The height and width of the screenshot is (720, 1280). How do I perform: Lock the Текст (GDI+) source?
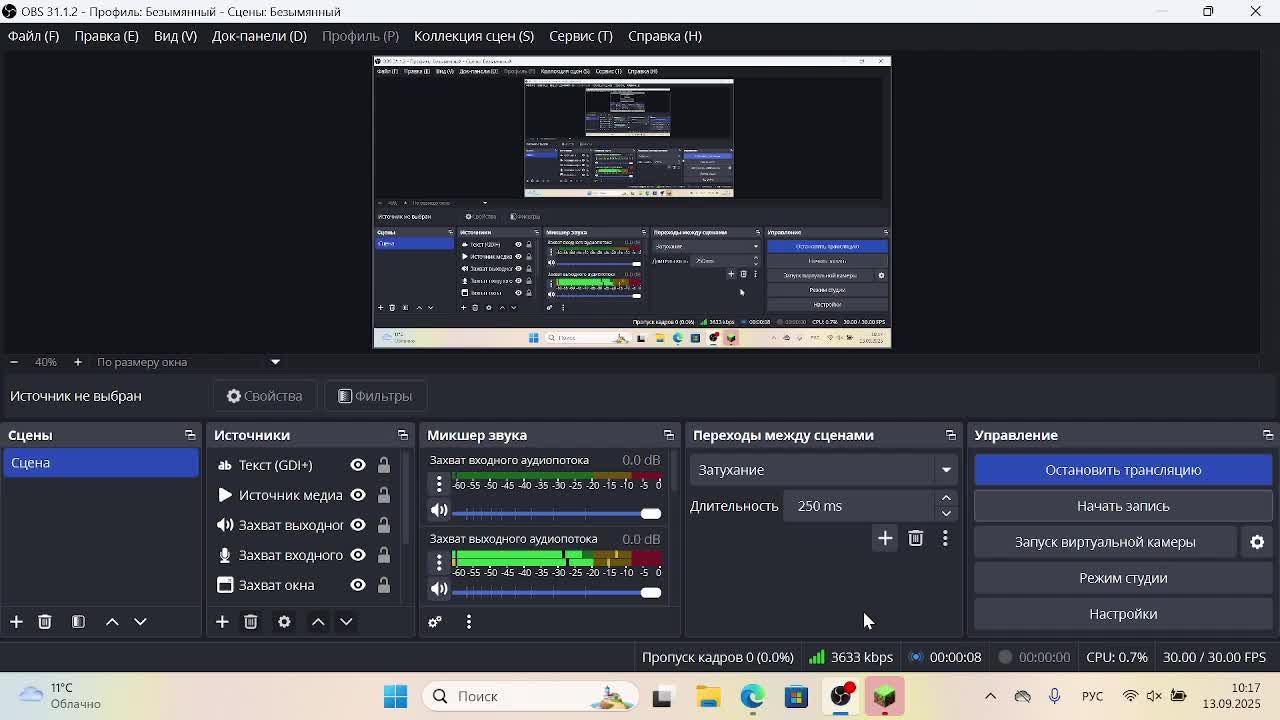click(384, 465)
